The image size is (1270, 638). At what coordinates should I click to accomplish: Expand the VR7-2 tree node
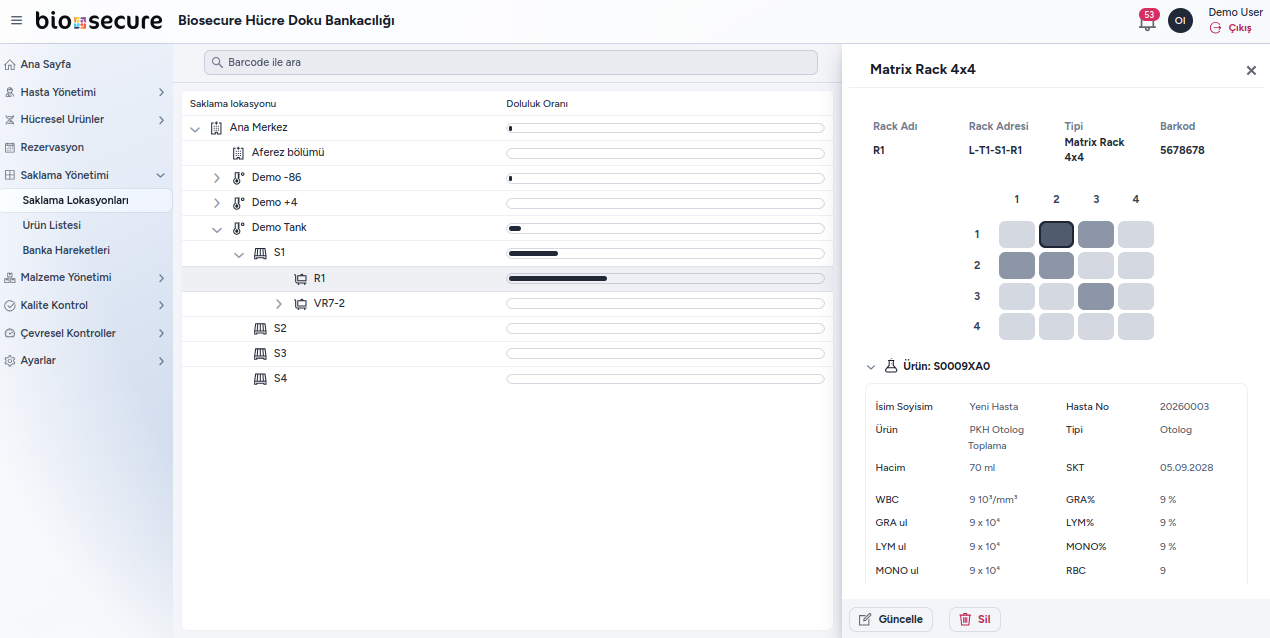tap(279, 304)
